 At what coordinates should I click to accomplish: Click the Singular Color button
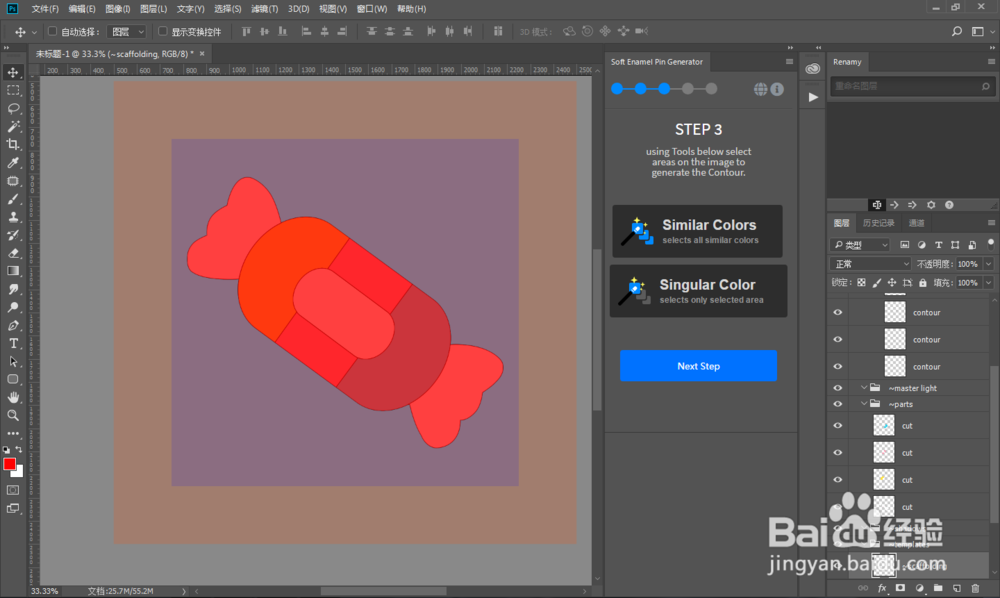click(x=698, y=291)
